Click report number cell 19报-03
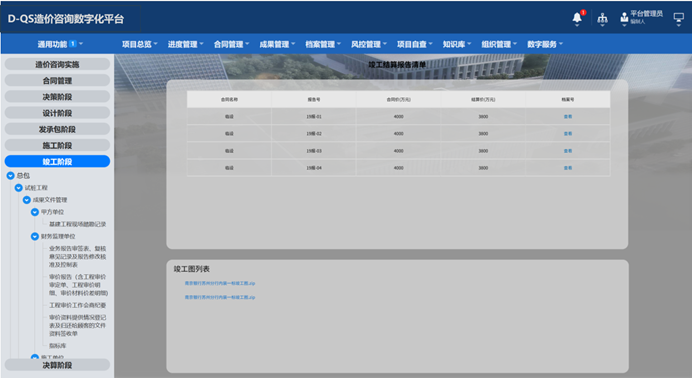Screen dimensions: 692x378 click(314, 151)
